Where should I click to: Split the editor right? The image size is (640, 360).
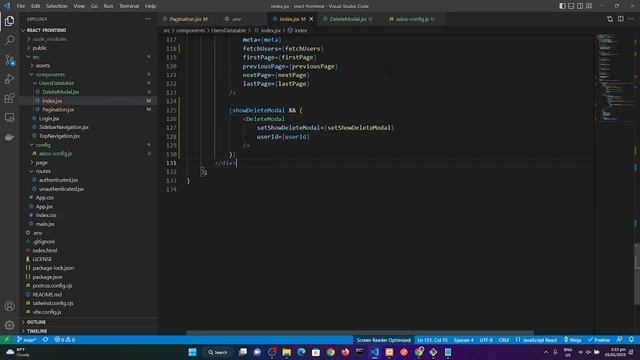[620, 19]
